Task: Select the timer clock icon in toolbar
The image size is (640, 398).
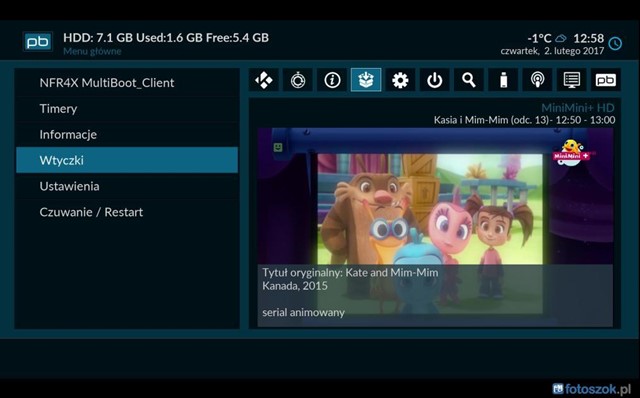Action: pyautogui.click(x=298, y=80)
